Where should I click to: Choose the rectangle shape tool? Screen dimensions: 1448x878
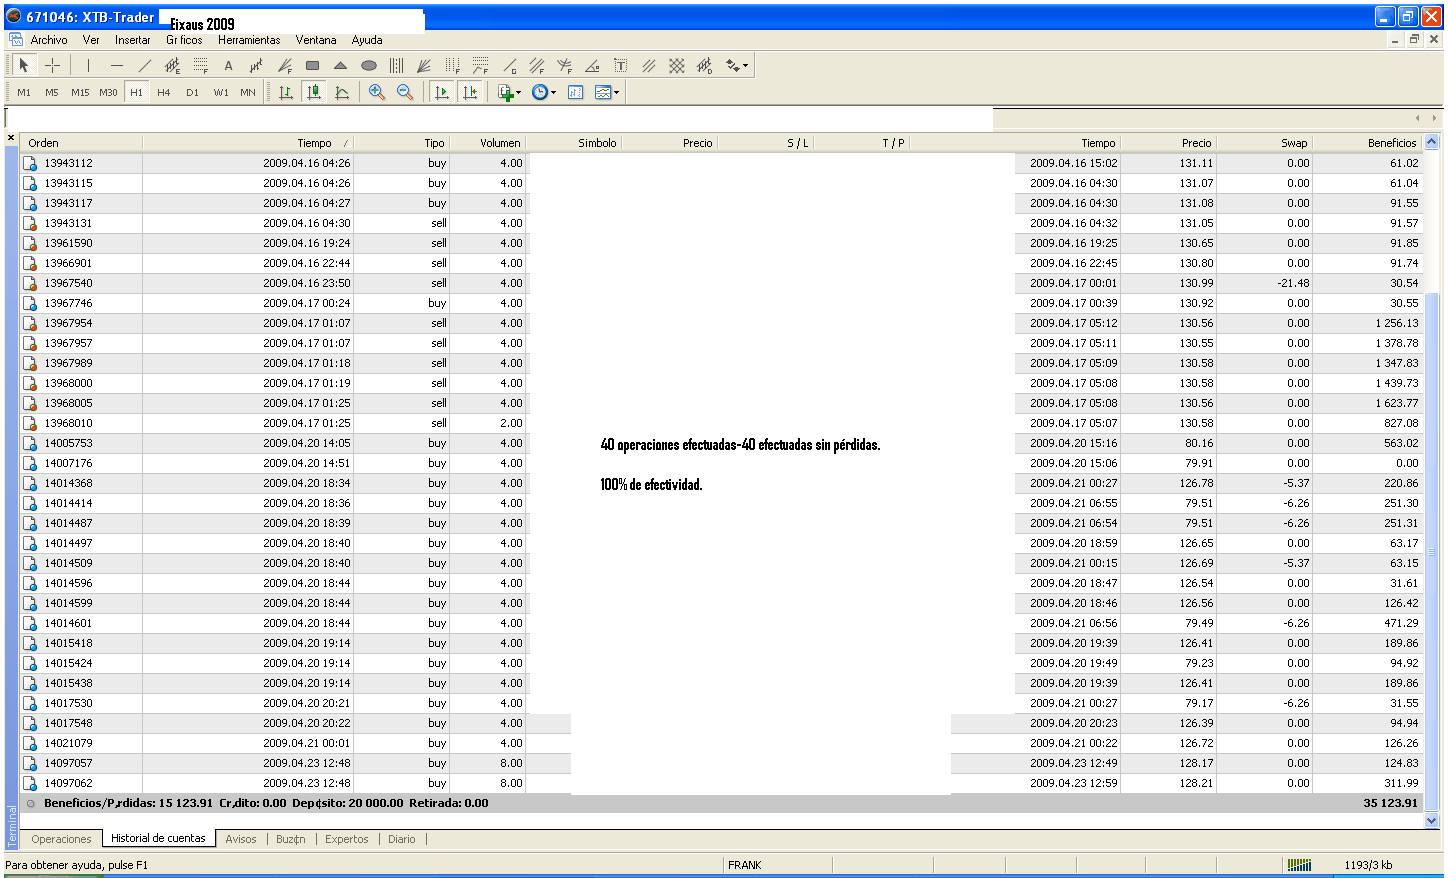point(312,66)
